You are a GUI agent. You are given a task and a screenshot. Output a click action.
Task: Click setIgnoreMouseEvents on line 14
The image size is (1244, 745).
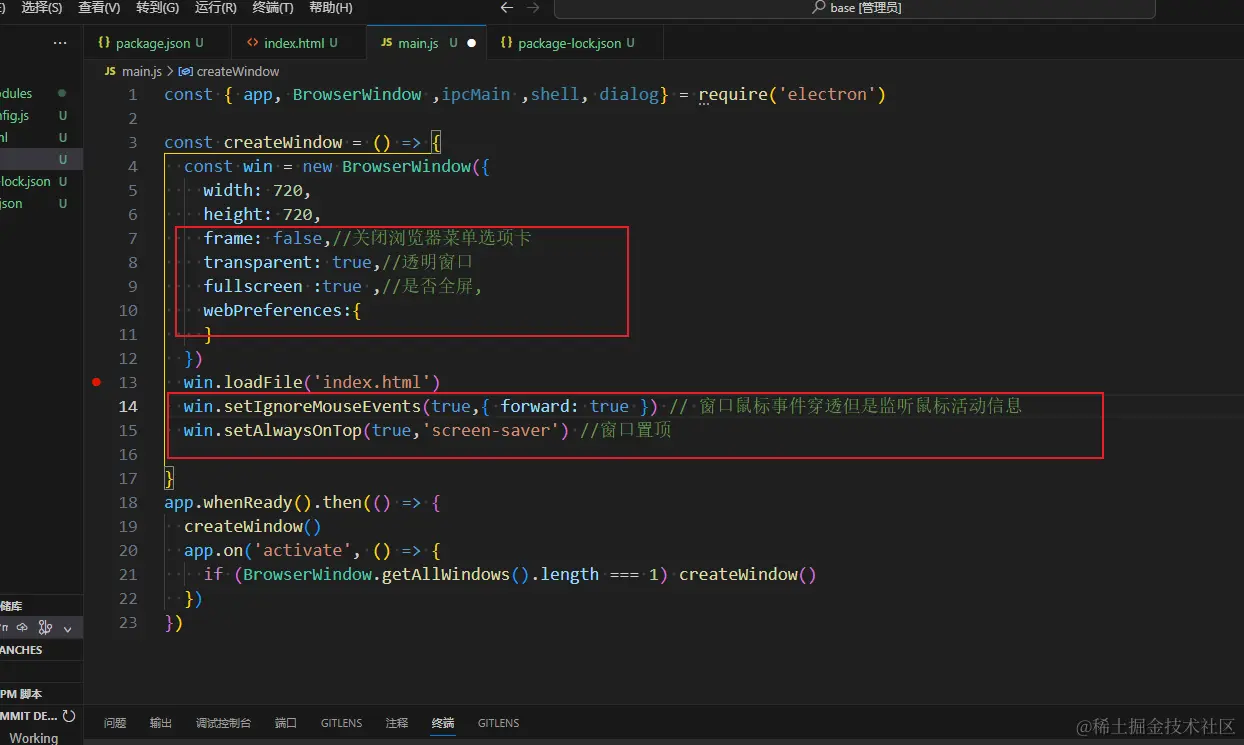322,406
